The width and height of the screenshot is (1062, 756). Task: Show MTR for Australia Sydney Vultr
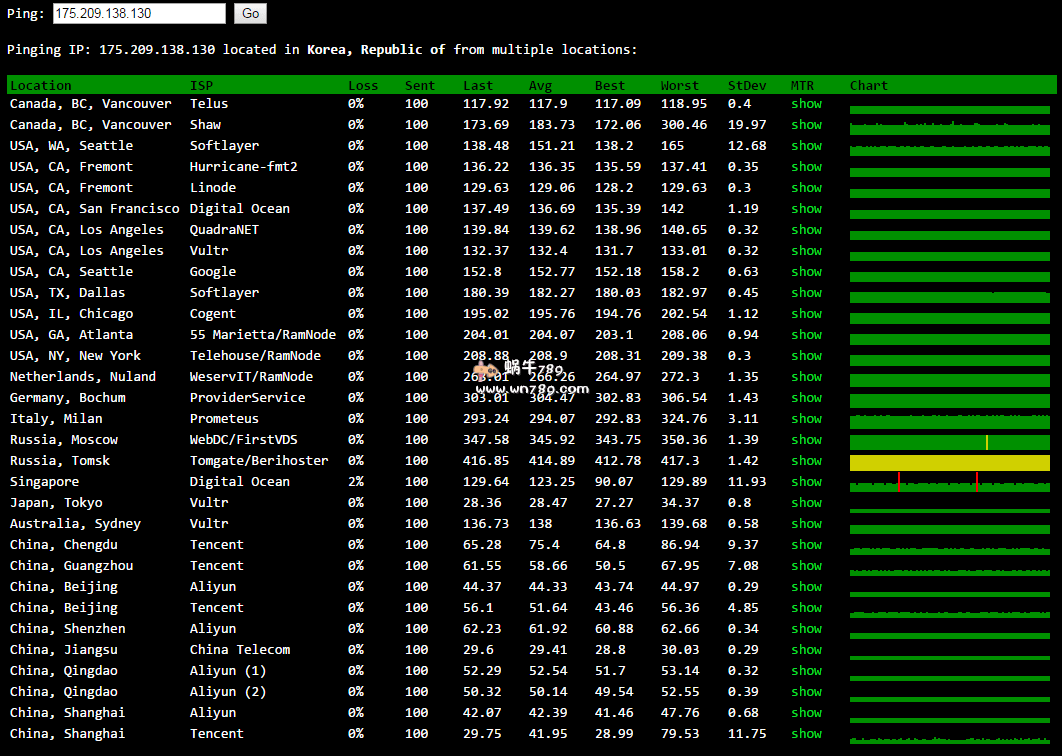[806, 524]
